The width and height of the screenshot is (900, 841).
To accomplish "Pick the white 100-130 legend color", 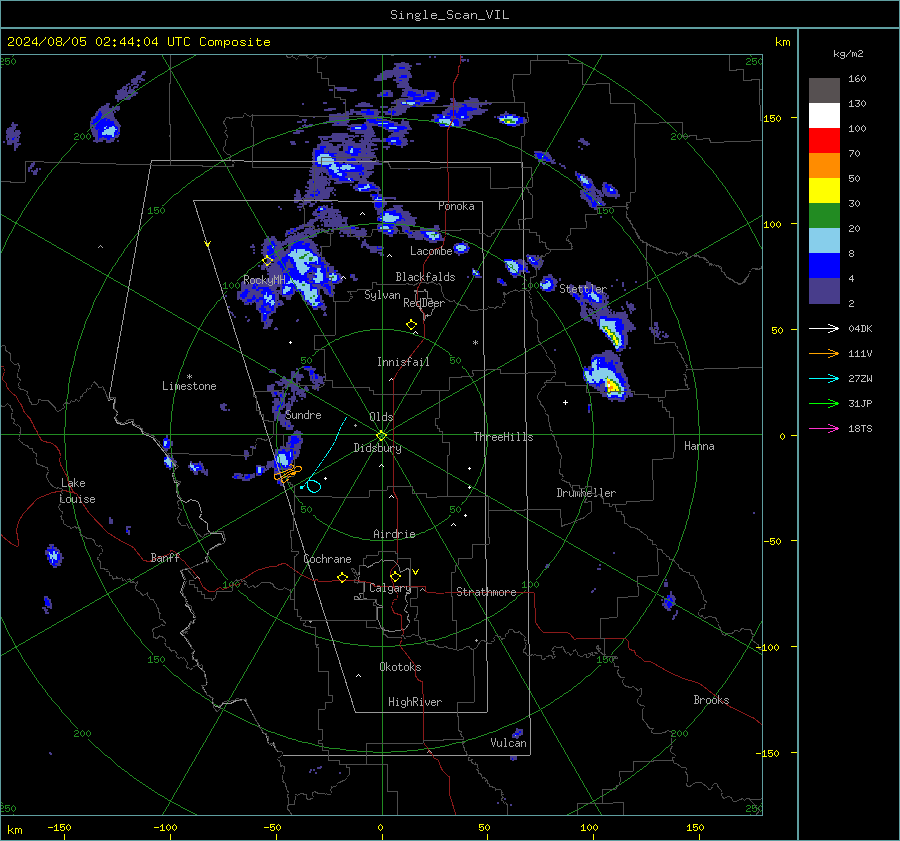I will pyautogui.click(x=824, y=116).
